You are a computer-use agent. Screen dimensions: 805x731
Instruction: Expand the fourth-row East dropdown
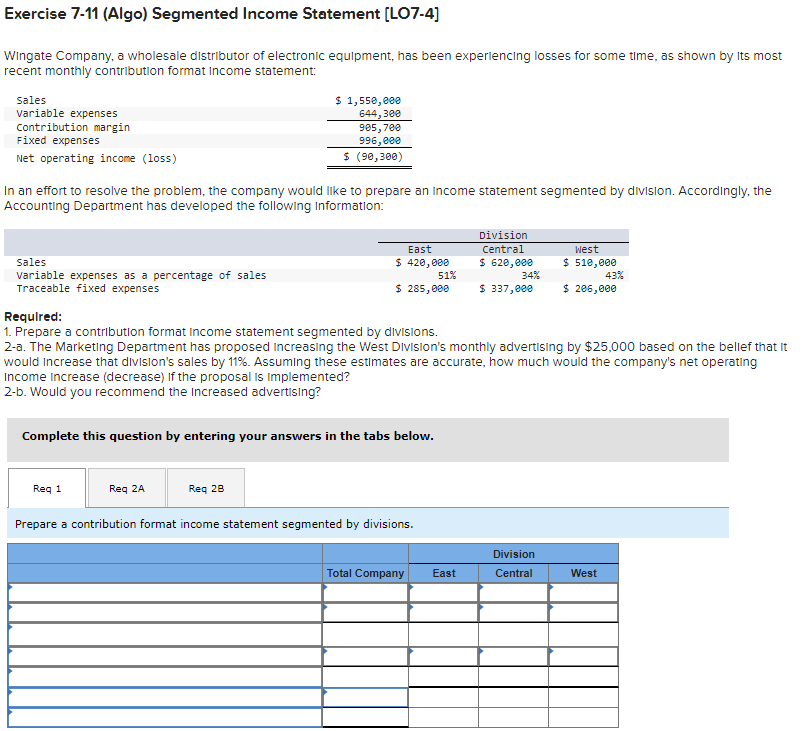[x=410, y=652]
